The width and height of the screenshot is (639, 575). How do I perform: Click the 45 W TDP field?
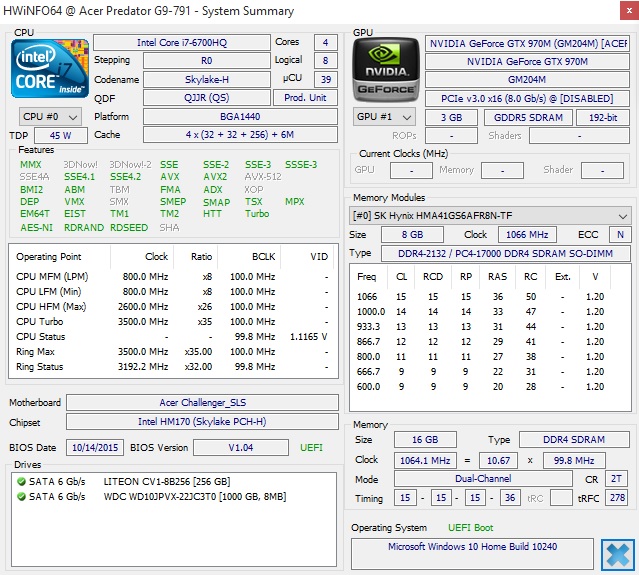click(61, 135)
